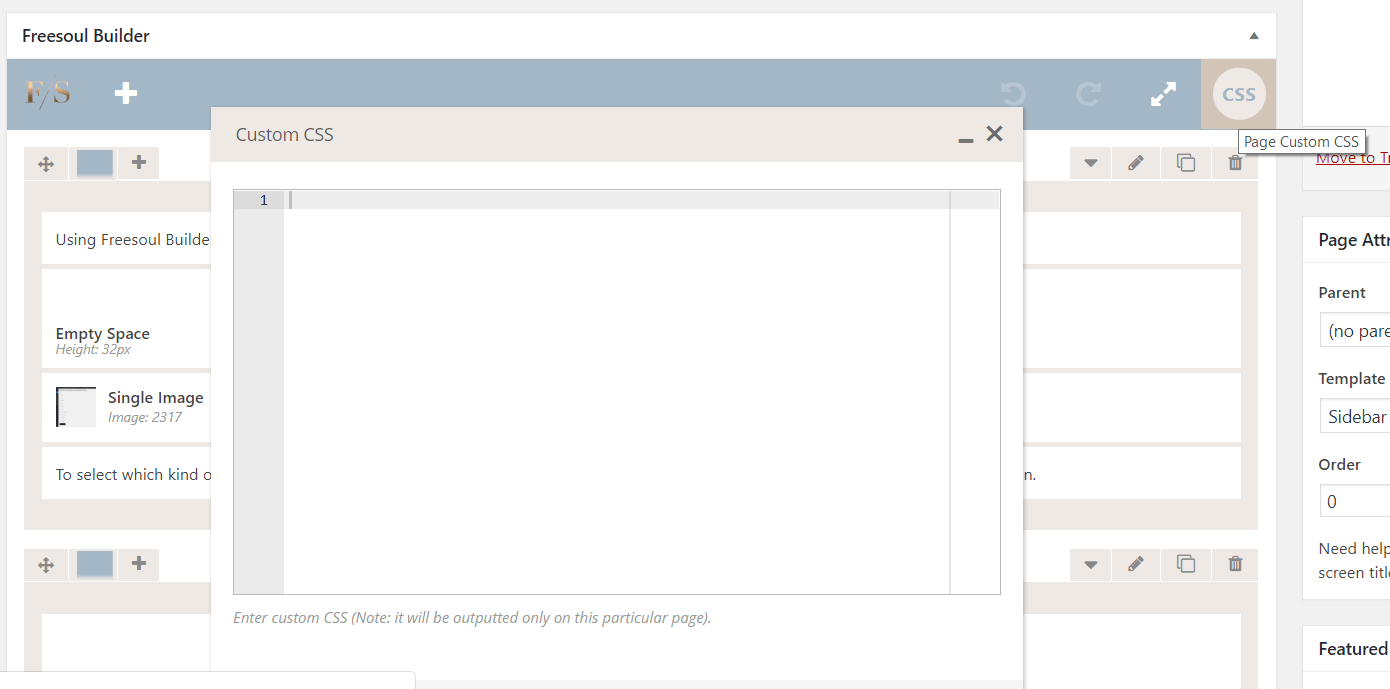Screen dimensions: 1390x689
Task: Delete the second row with the trash icon
Action: (1235, 565)
